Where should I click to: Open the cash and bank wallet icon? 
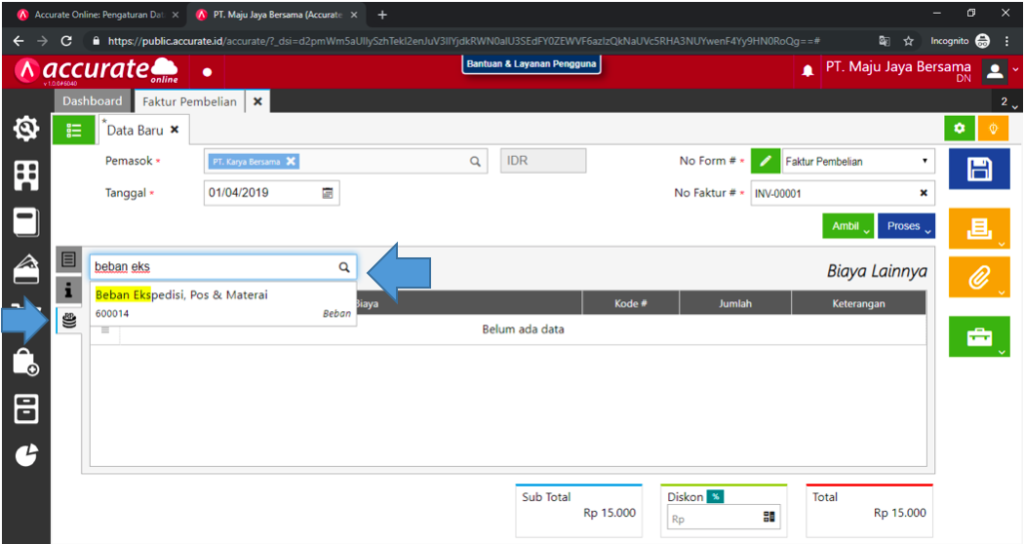[x=26, y=269]
